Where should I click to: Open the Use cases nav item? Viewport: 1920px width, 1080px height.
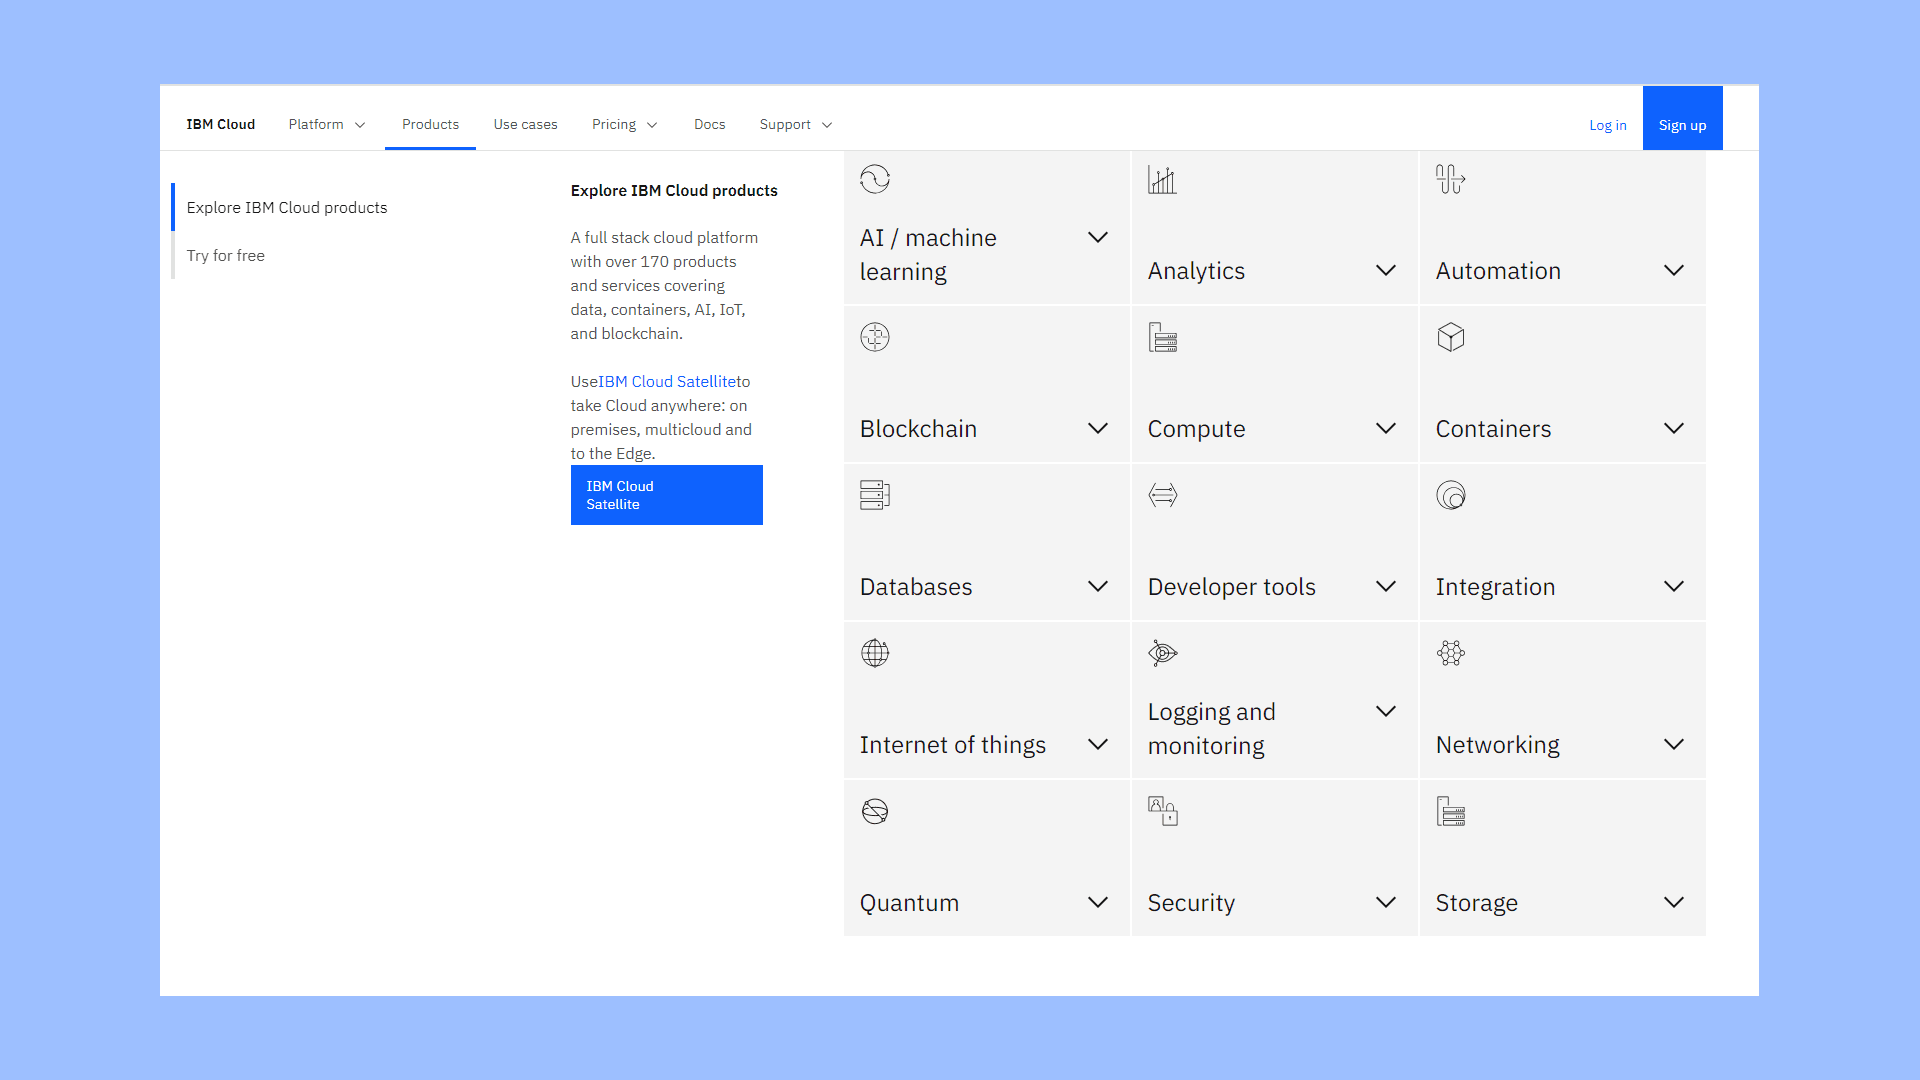(525, 124)
